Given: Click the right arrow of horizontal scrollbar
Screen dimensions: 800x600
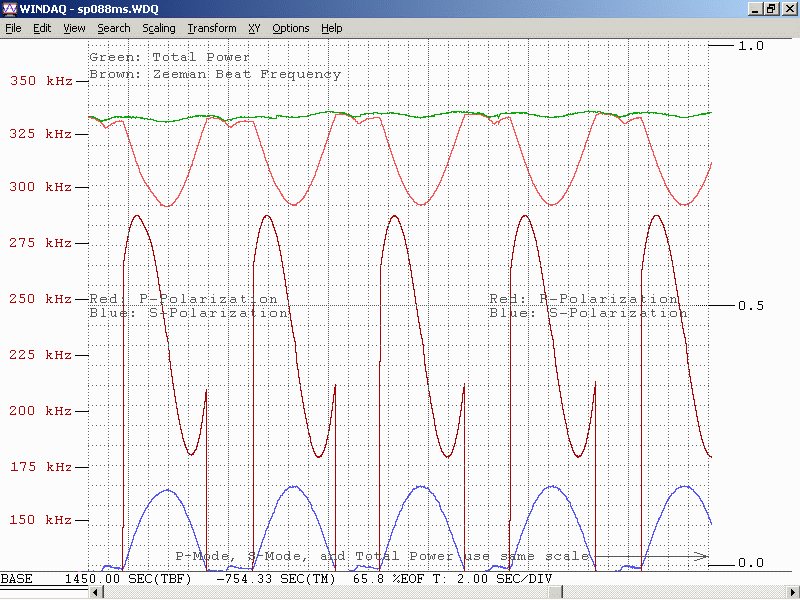Looking at the screenshot, I should click(791, 593).
